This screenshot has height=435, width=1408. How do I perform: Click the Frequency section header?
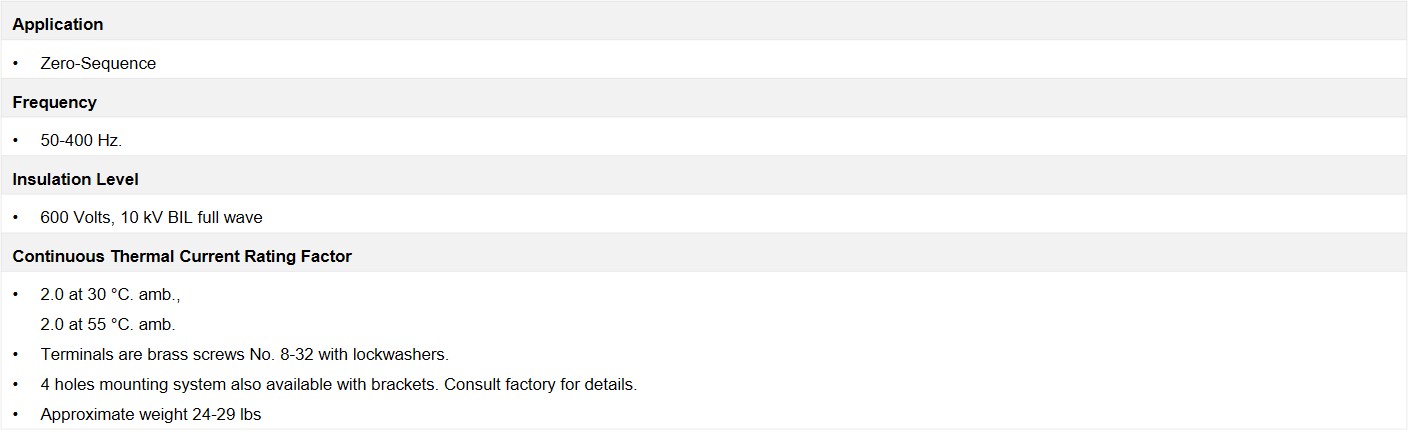click(54, 102)
